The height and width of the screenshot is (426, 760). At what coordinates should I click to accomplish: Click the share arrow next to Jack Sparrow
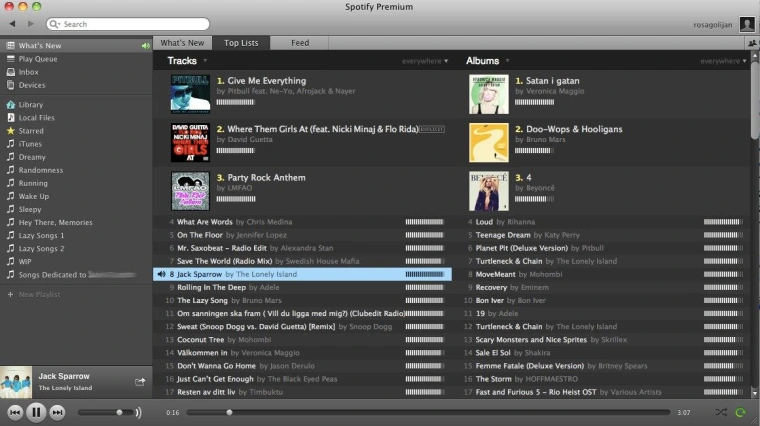tap(140, 382)
